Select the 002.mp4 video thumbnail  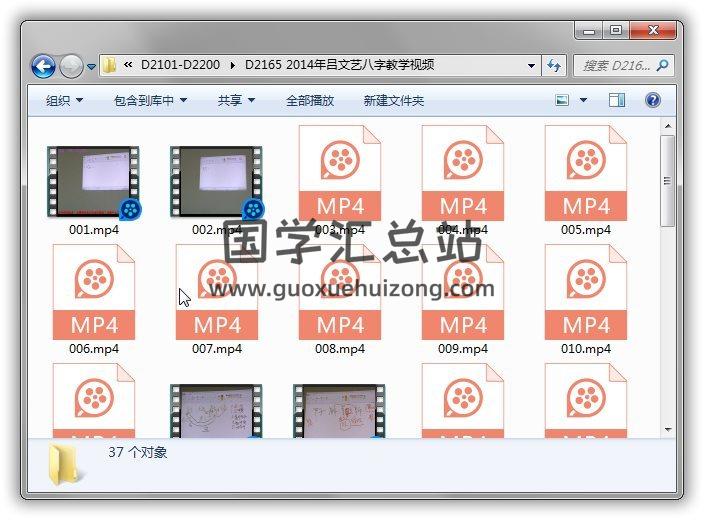click(x=216, y=181)
